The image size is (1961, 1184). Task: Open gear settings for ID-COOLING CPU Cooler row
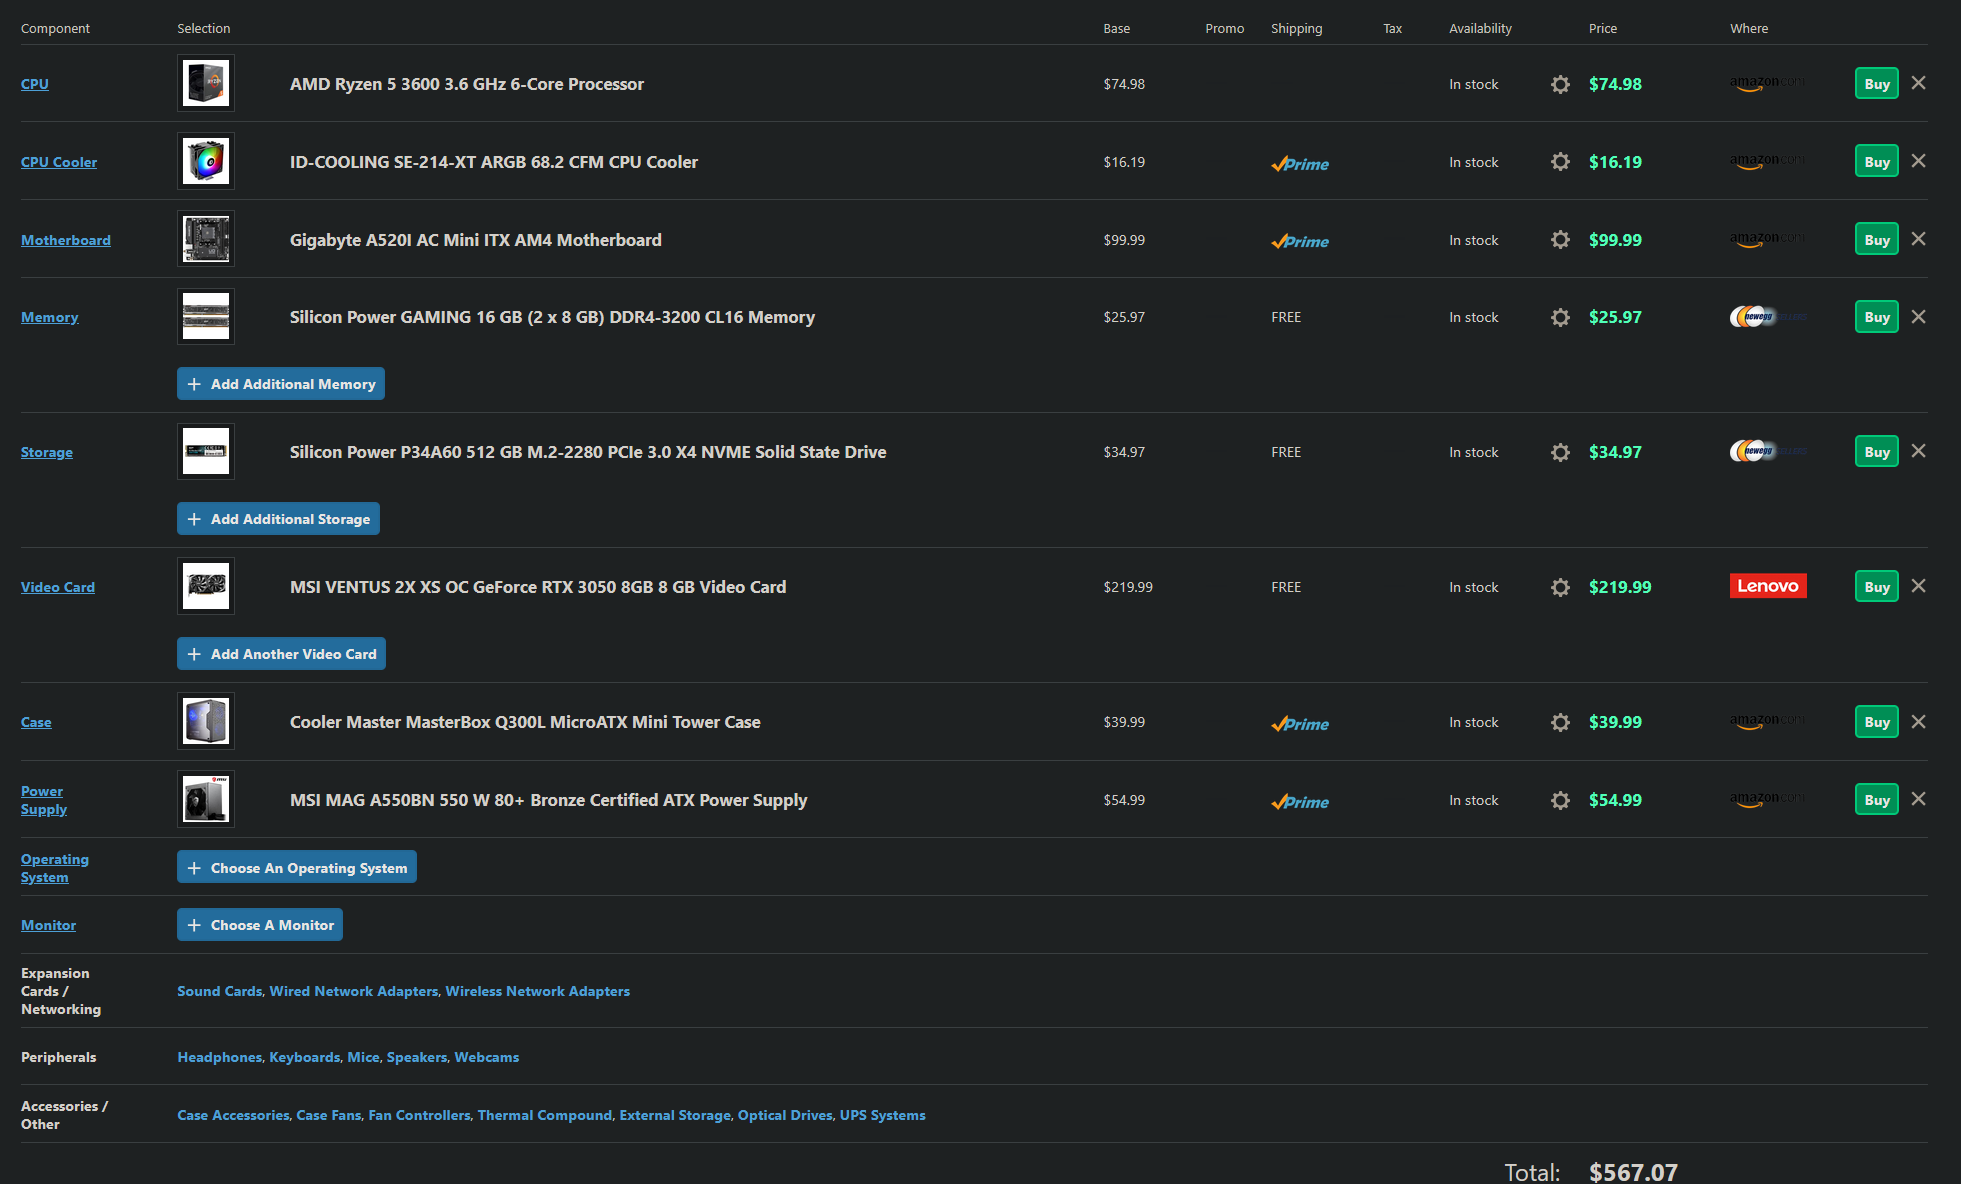tap(1560, 162)
